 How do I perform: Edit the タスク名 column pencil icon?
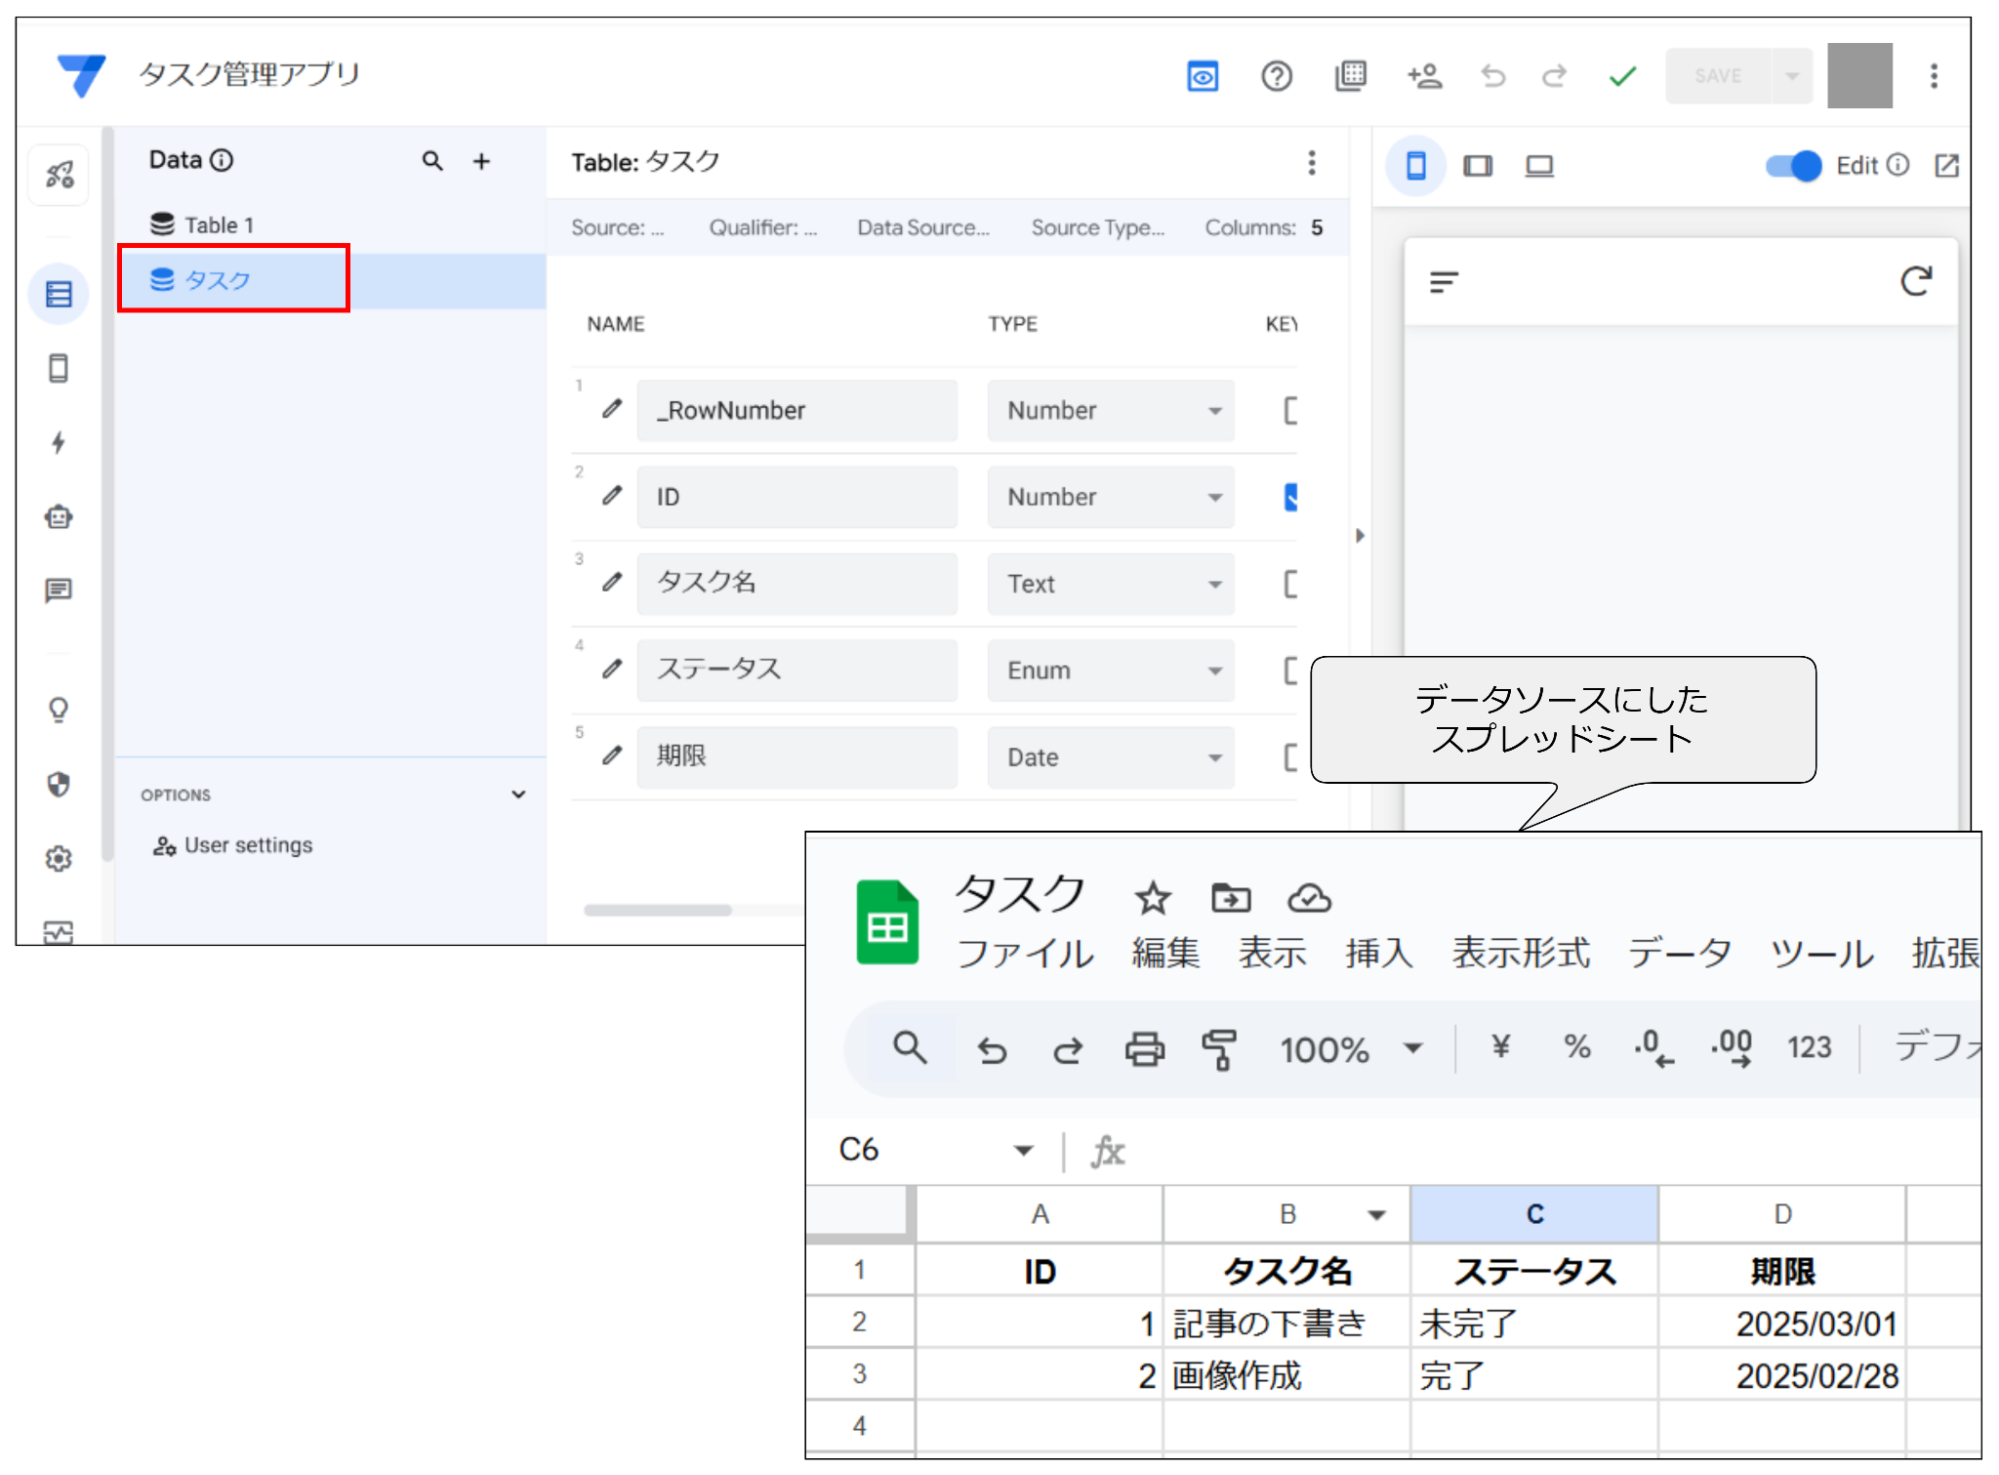point(612,582)
